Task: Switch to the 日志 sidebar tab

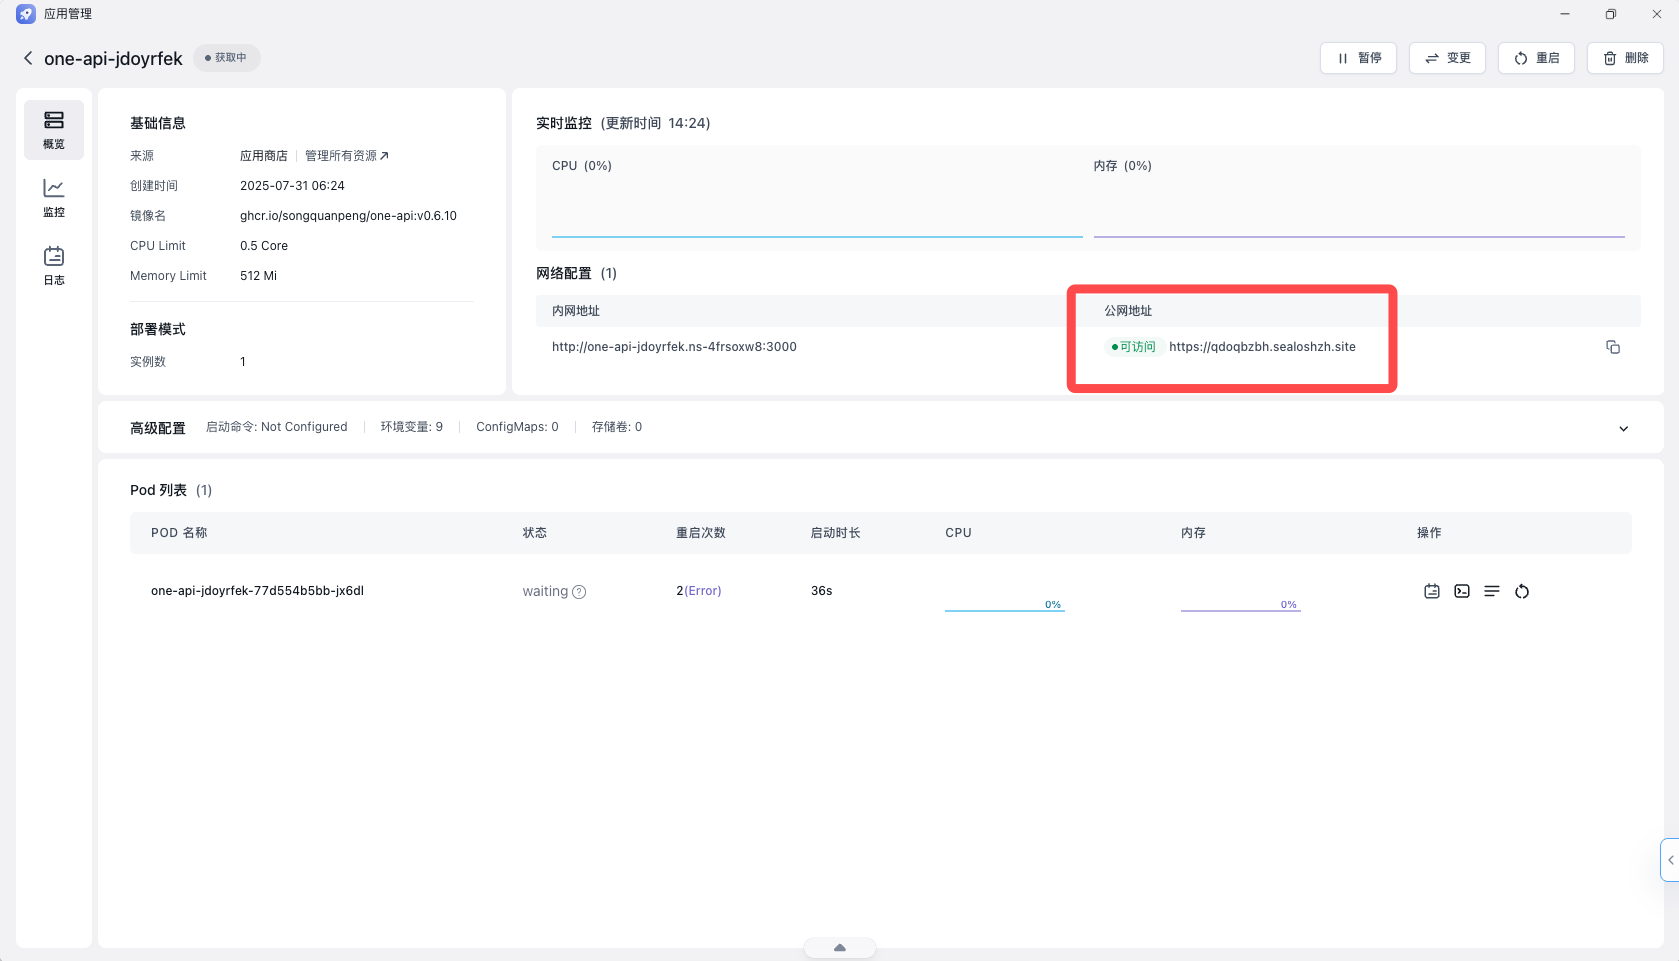Action: 54,266
